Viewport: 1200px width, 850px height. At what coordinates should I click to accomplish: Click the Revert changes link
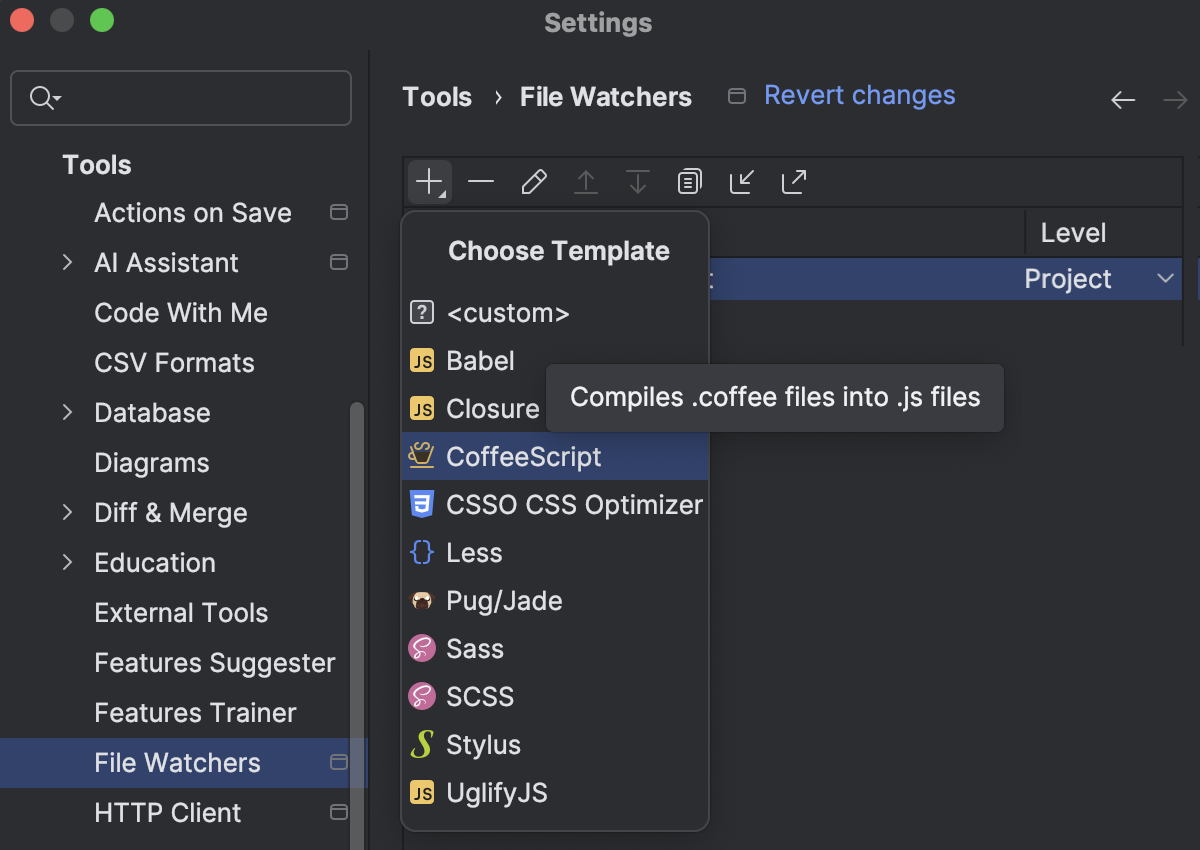point(859,95)
